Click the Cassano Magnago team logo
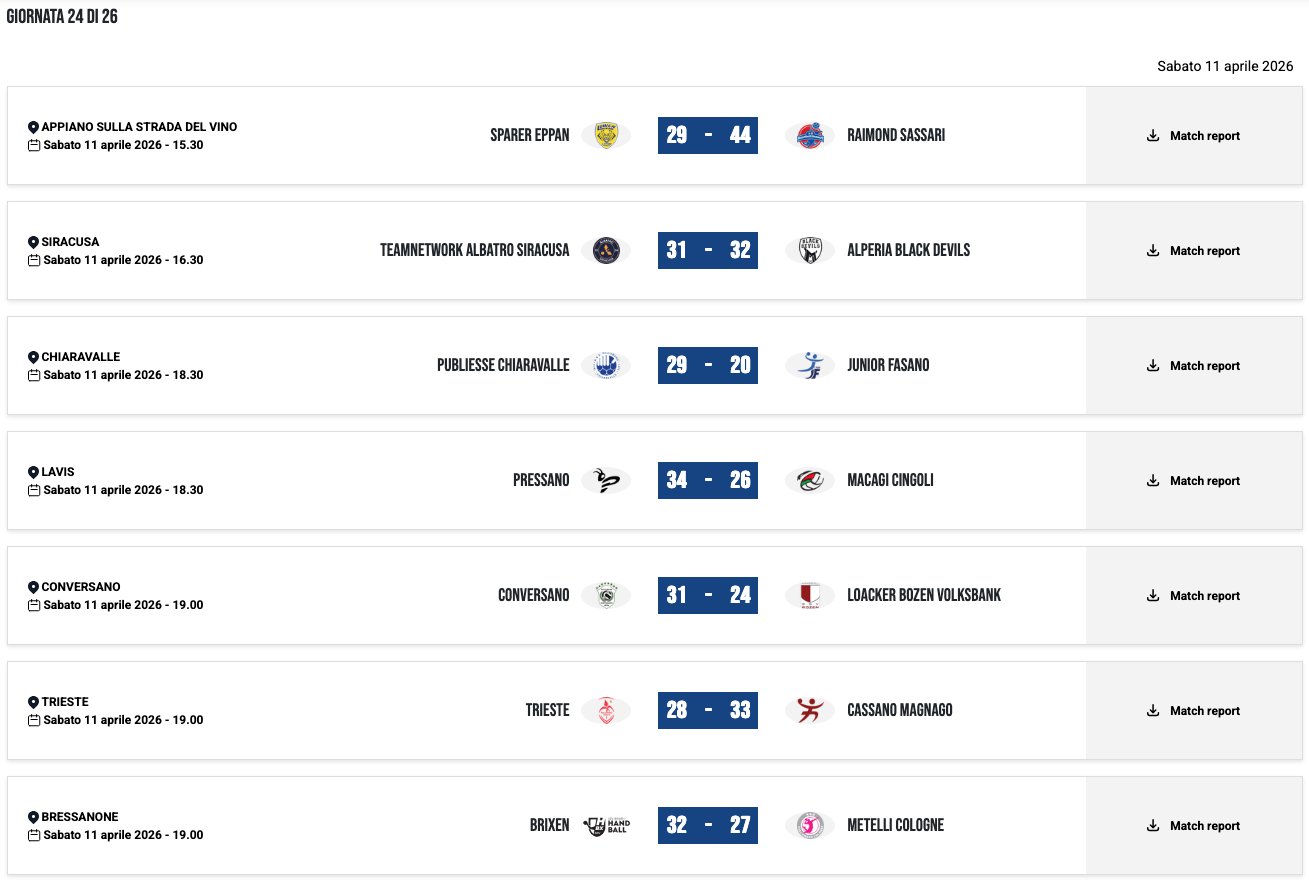This screenshot has height=882, width=1309. pyautogui.click(x=810, y=710)
